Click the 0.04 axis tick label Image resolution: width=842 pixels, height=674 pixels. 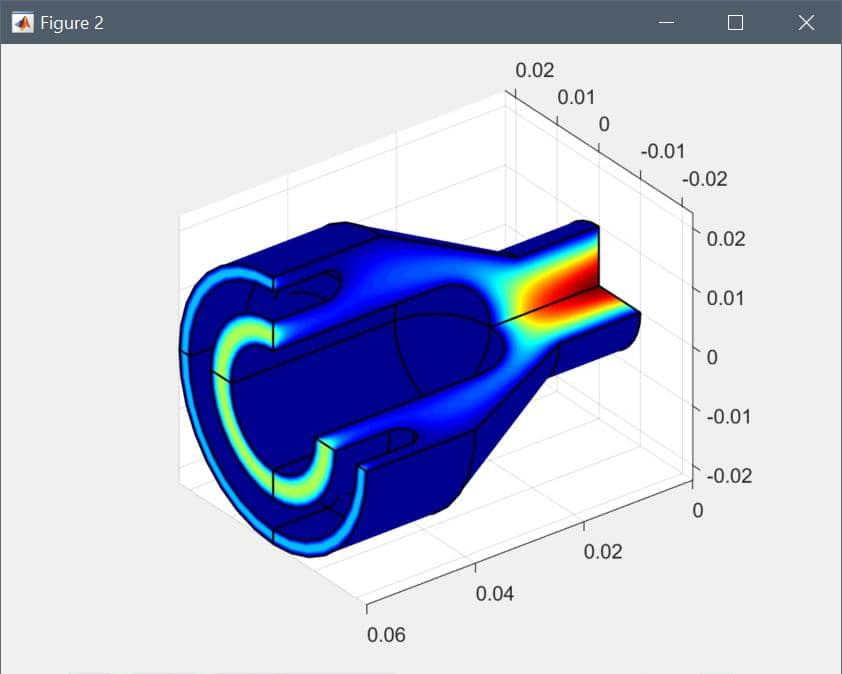495,593
